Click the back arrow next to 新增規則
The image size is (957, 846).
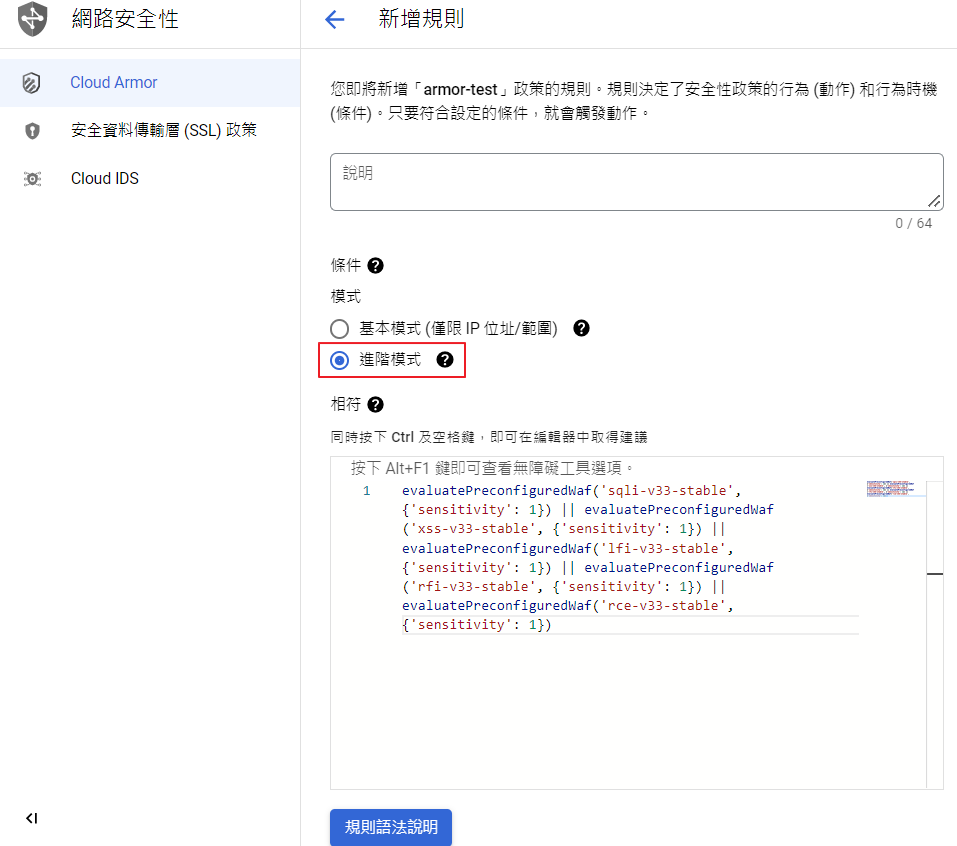click(335, 20)
